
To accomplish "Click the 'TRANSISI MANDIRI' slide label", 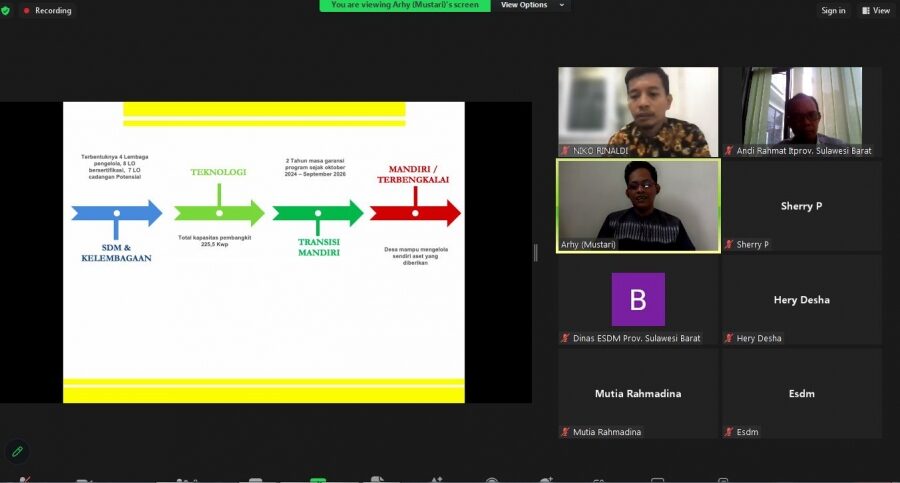I will pos(319,247).
